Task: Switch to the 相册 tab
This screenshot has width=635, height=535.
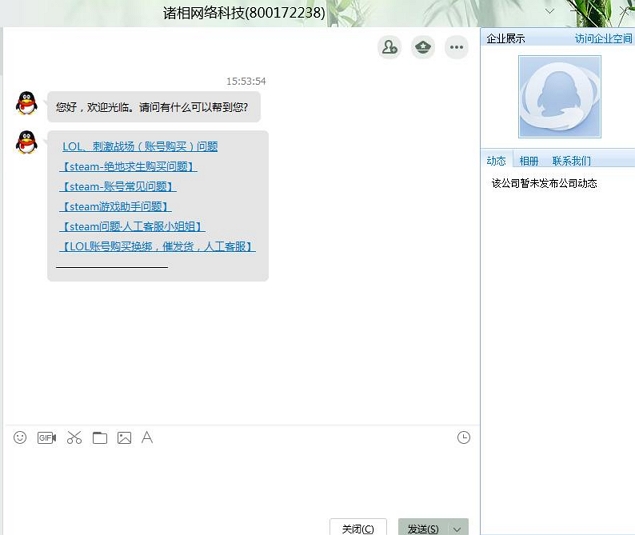Action: 528,160
